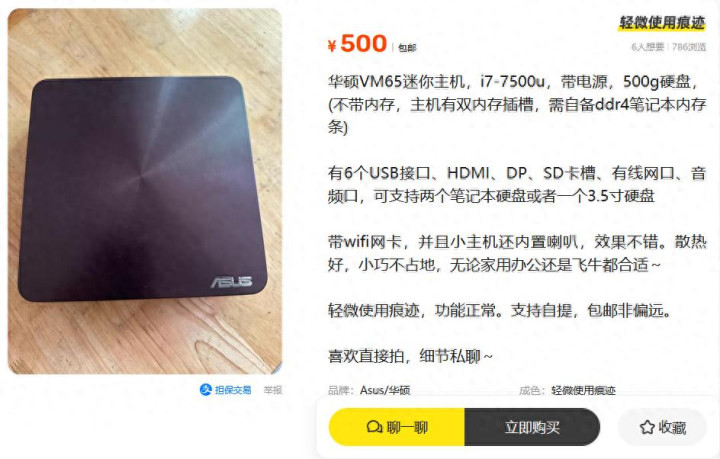Open the 担保交易 guarantee link
The width and height of the screenshot is (720, 459).
[225, 390]
